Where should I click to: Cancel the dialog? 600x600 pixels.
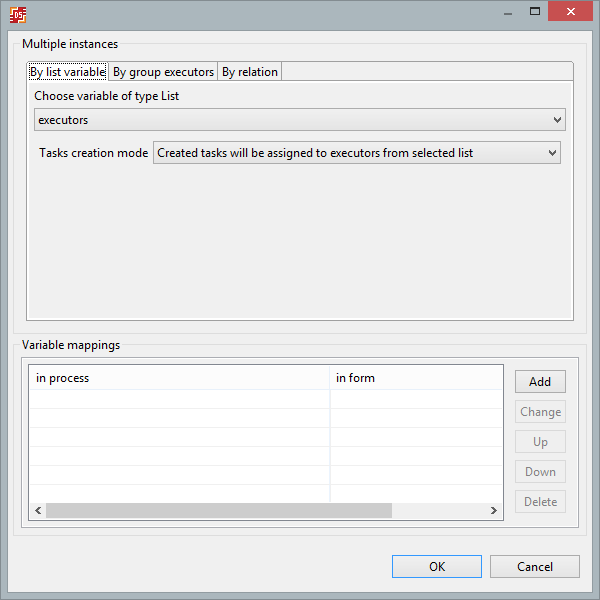click(534, 566)
